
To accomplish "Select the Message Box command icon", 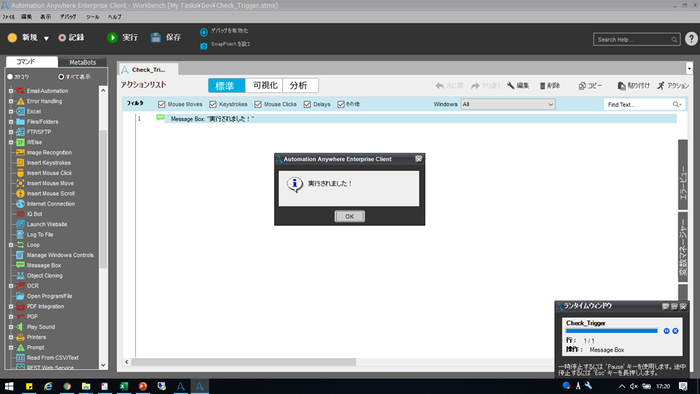I will coord(20,265).
